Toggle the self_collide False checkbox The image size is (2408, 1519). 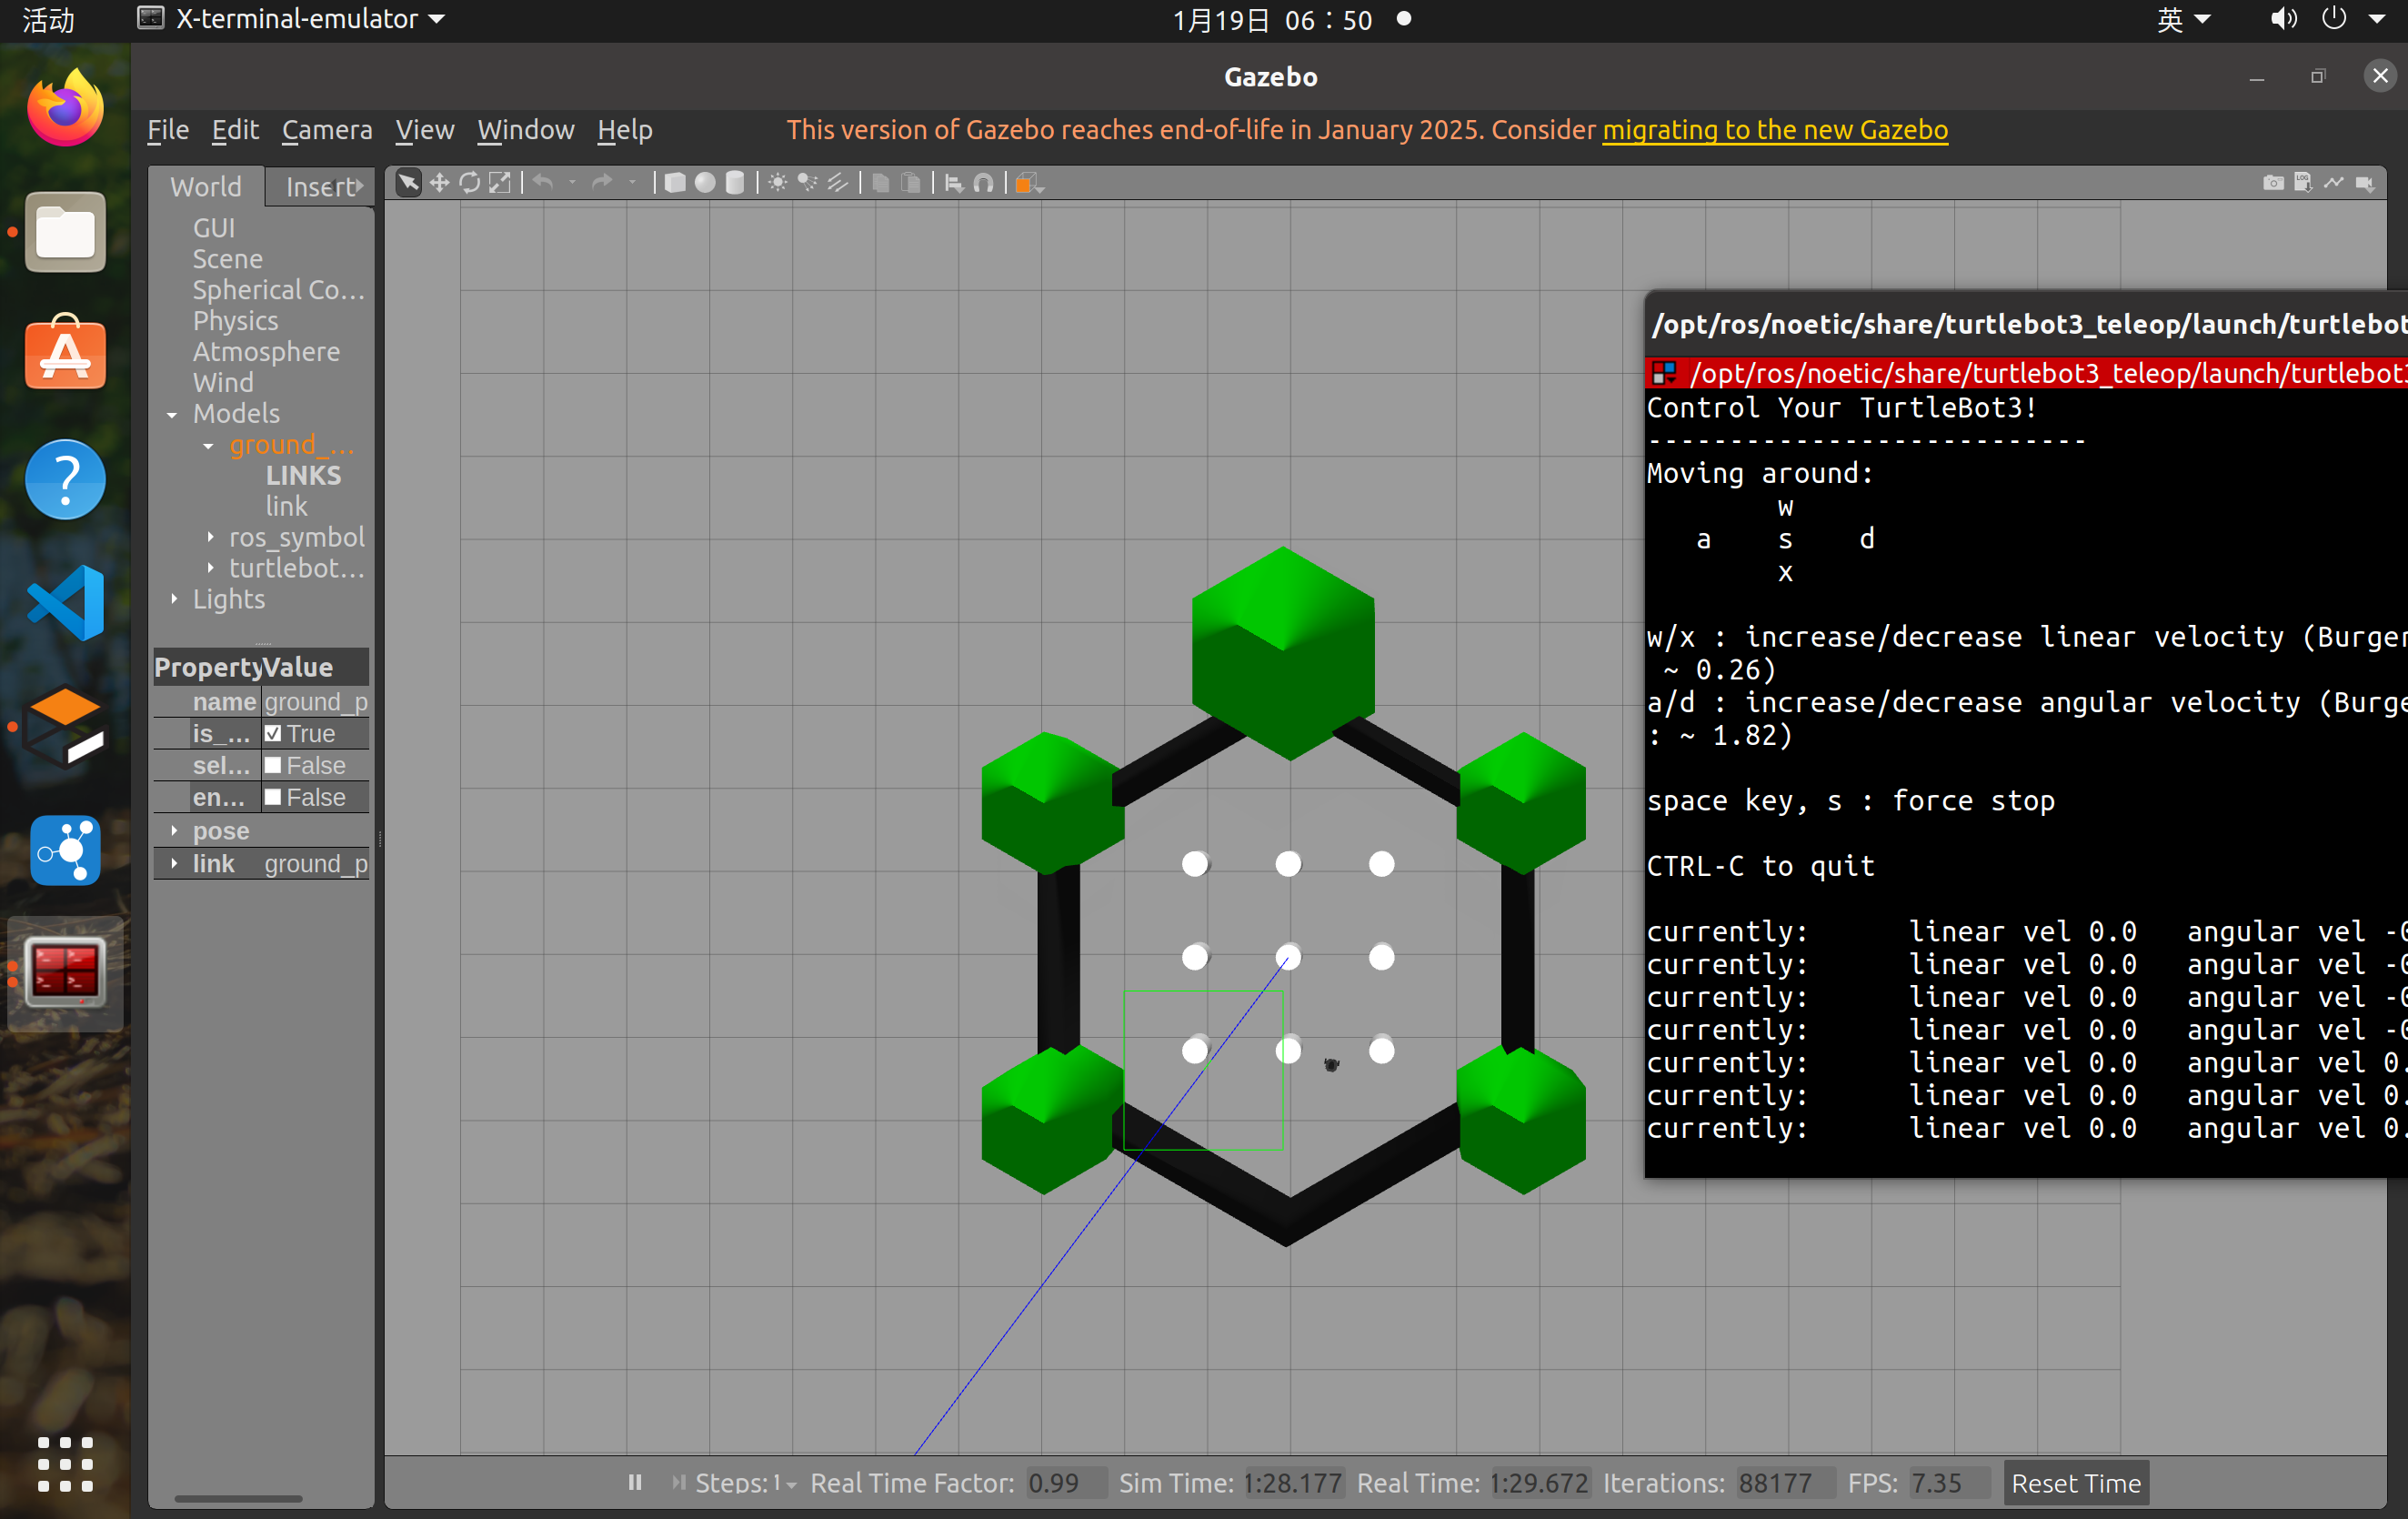tap(273, 765)
